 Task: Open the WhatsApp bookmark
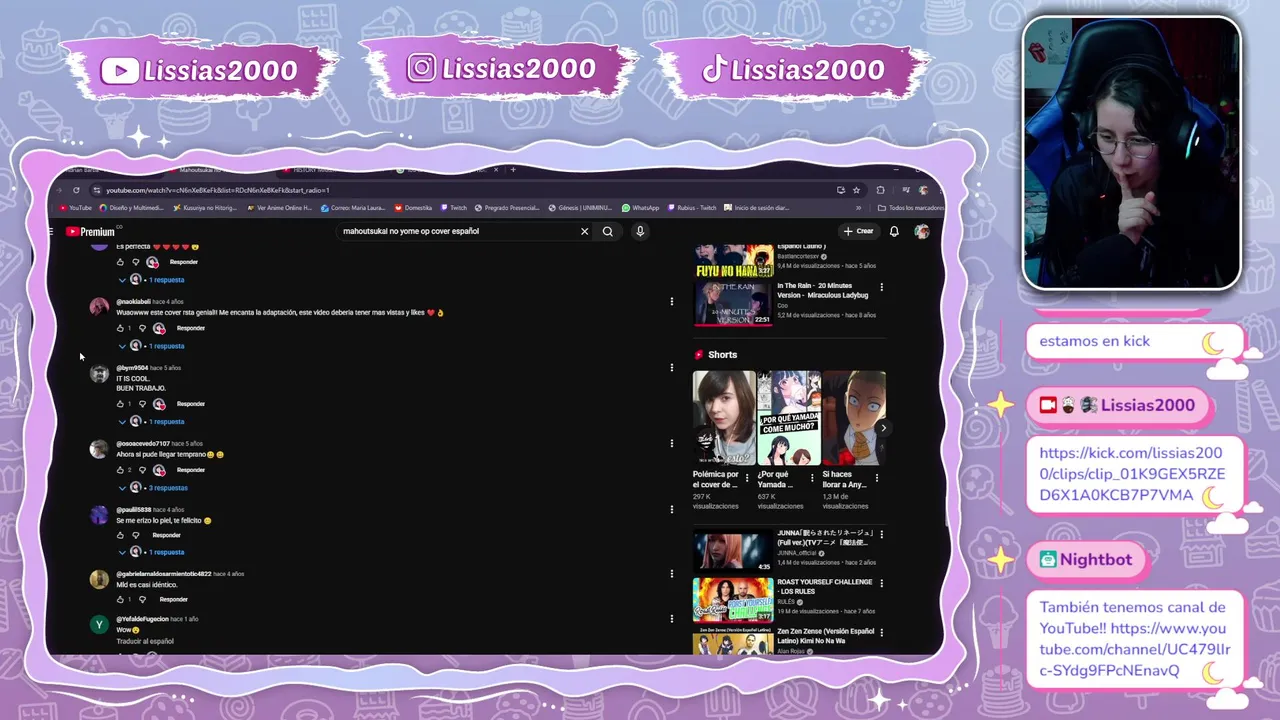[641, 208]
